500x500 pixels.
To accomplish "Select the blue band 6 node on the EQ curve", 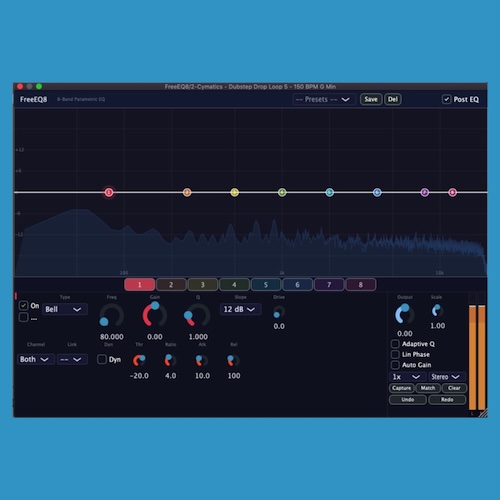I will (377, 192).
